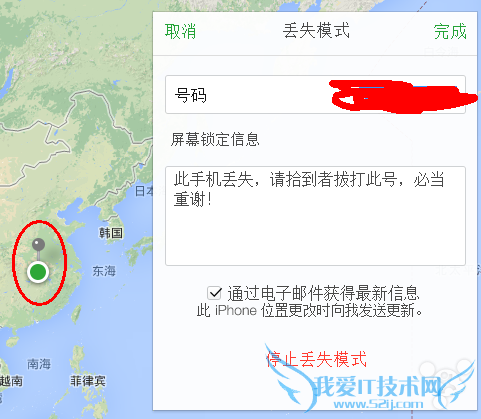Click the 号码 phone number field
Image resolution: width=481 pixels, height=419 pixels.
click(x=315, y=95)
